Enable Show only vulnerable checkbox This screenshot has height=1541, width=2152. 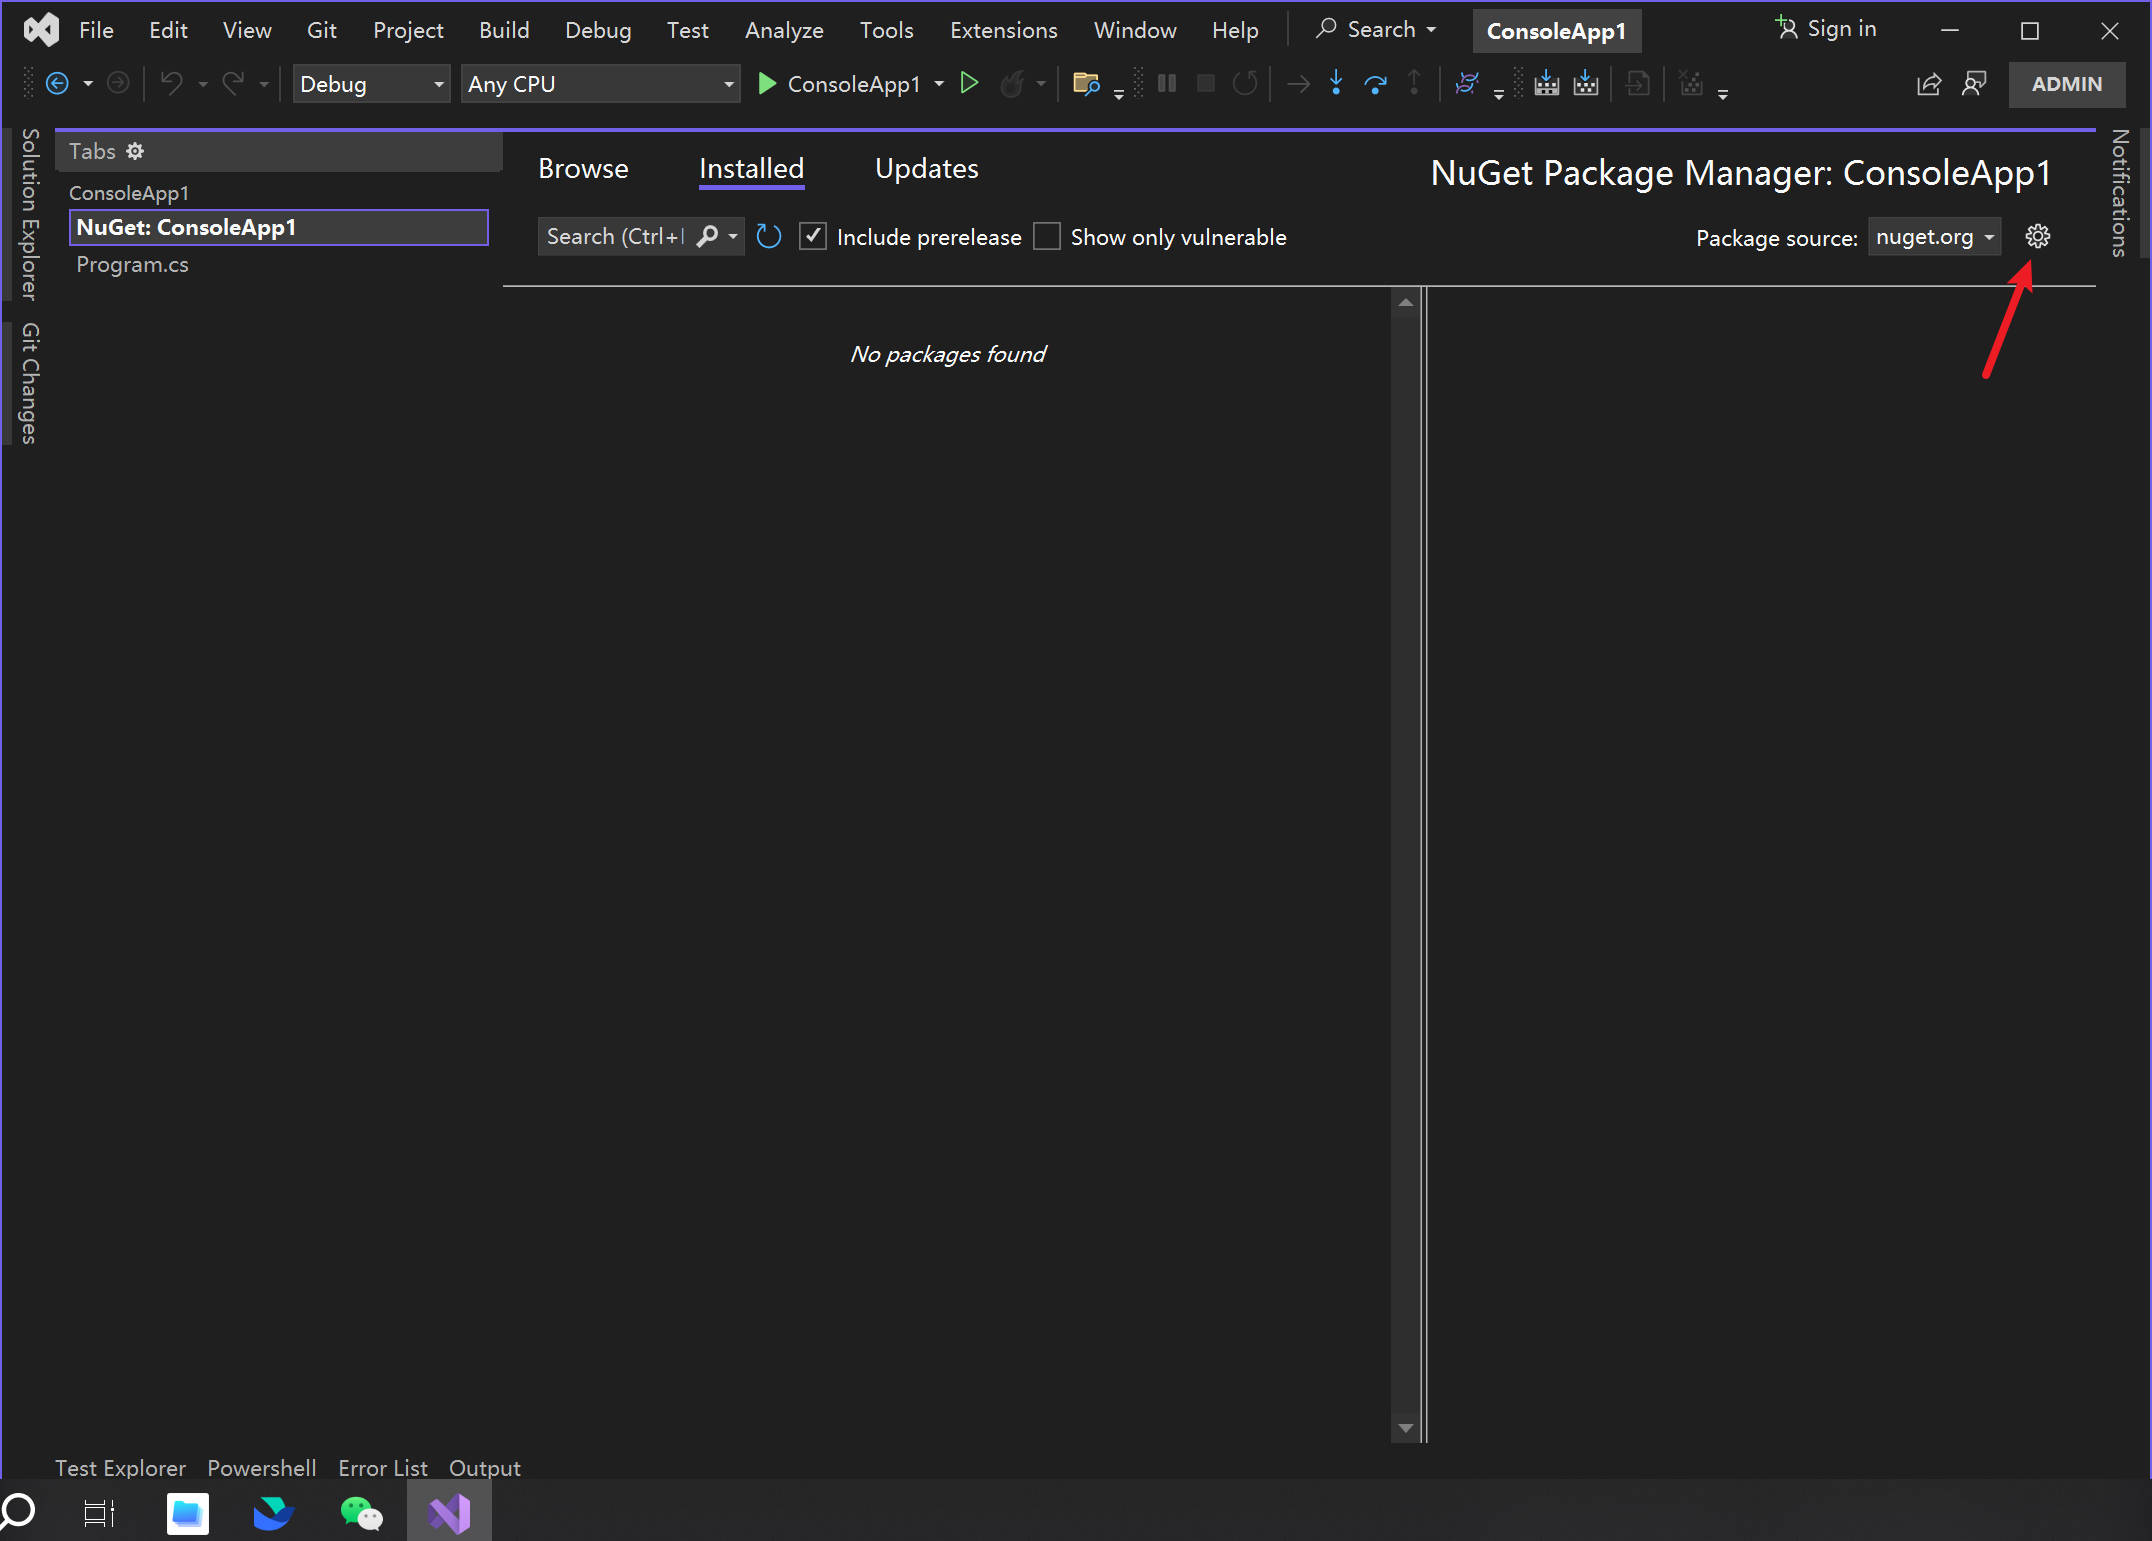pos(1047,237)
